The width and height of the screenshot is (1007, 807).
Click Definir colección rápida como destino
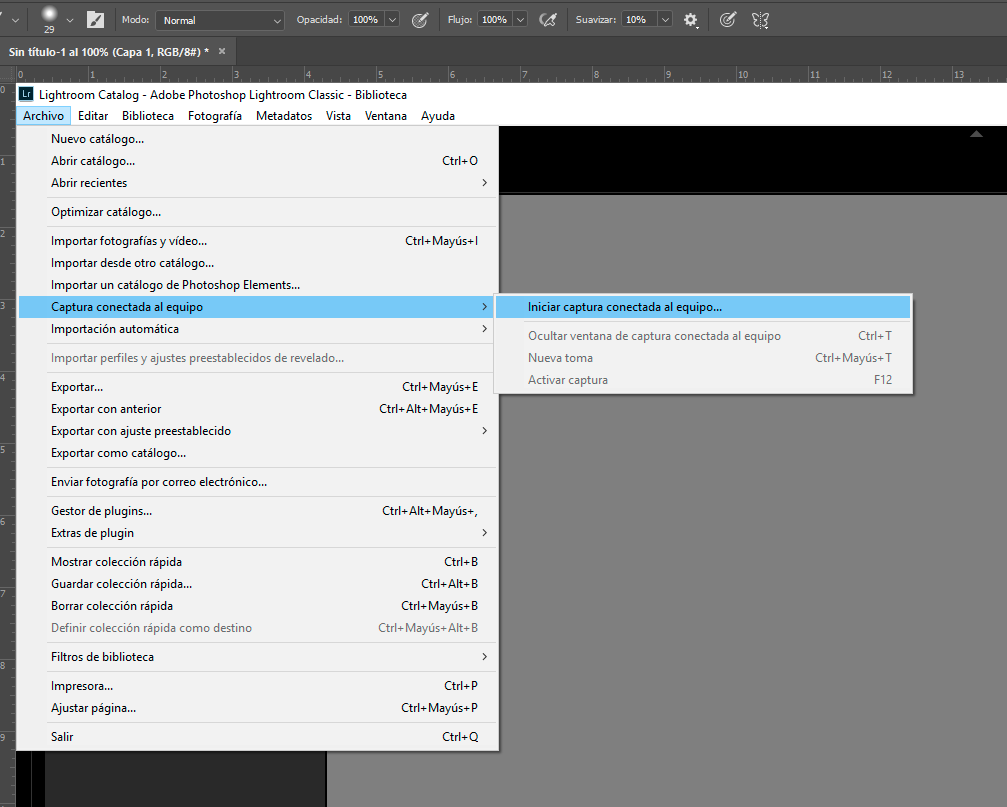258,627
